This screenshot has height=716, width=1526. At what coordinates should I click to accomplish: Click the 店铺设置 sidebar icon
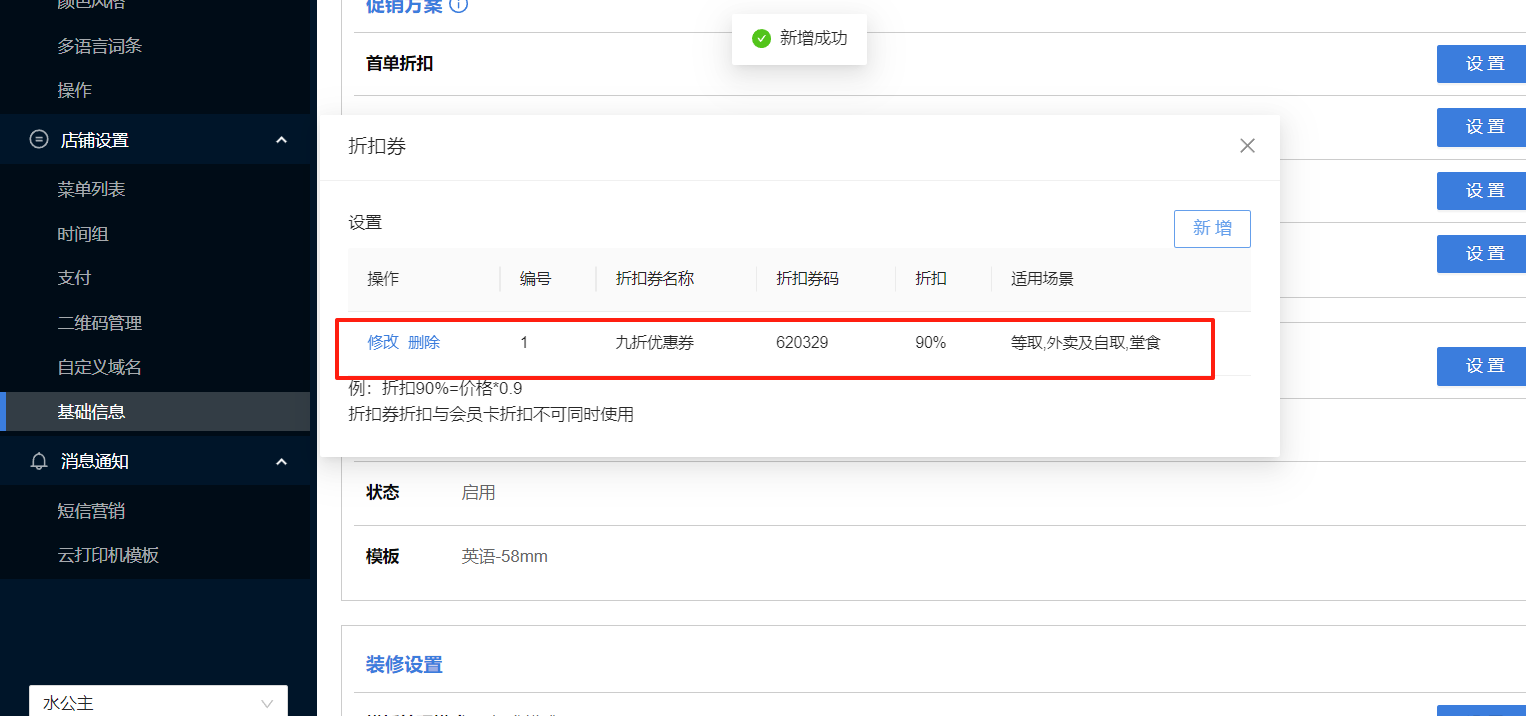click(x=39, y=140)
